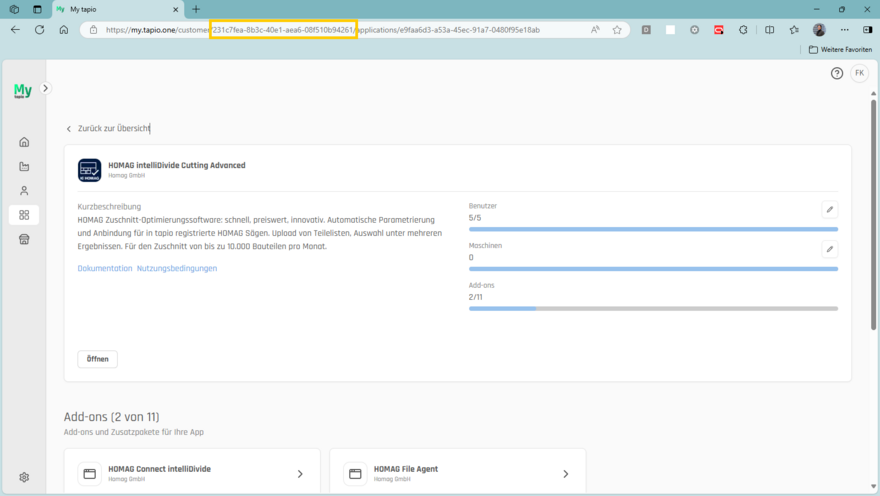This screenshot has height=496, width=880.
Task: Click the Add-ons 2/11 progress bar
Action: click(x=653, y=309)
